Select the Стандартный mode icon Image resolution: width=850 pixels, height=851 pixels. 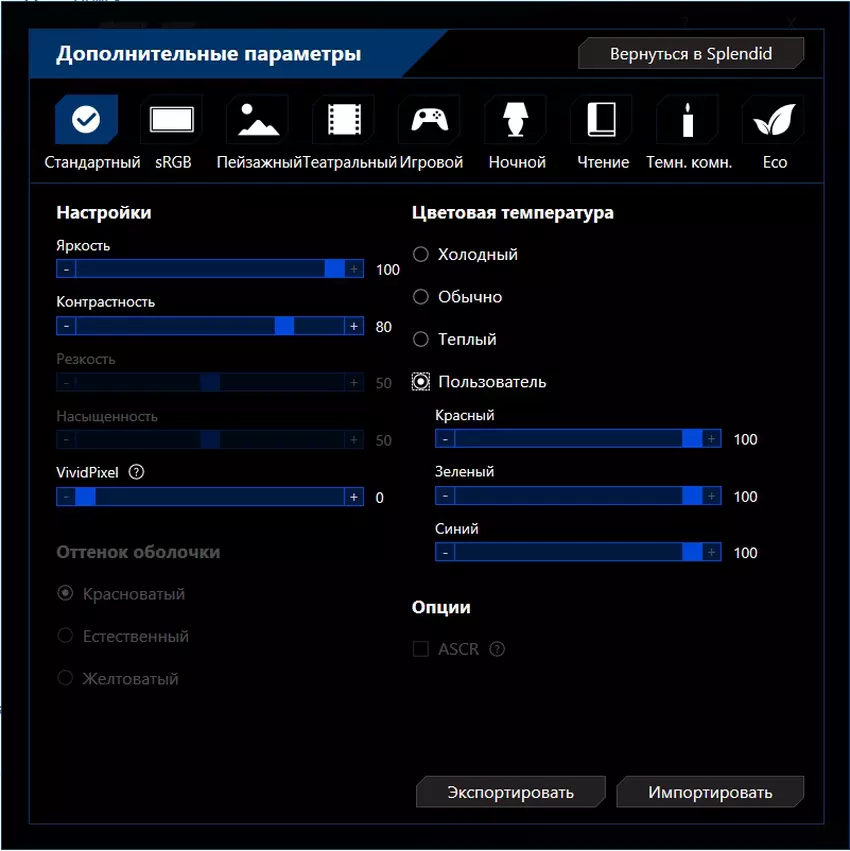86,121
